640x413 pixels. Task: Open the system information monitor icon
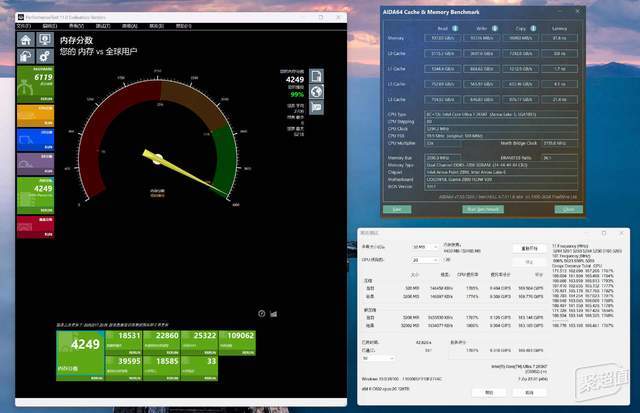point(44,40)
